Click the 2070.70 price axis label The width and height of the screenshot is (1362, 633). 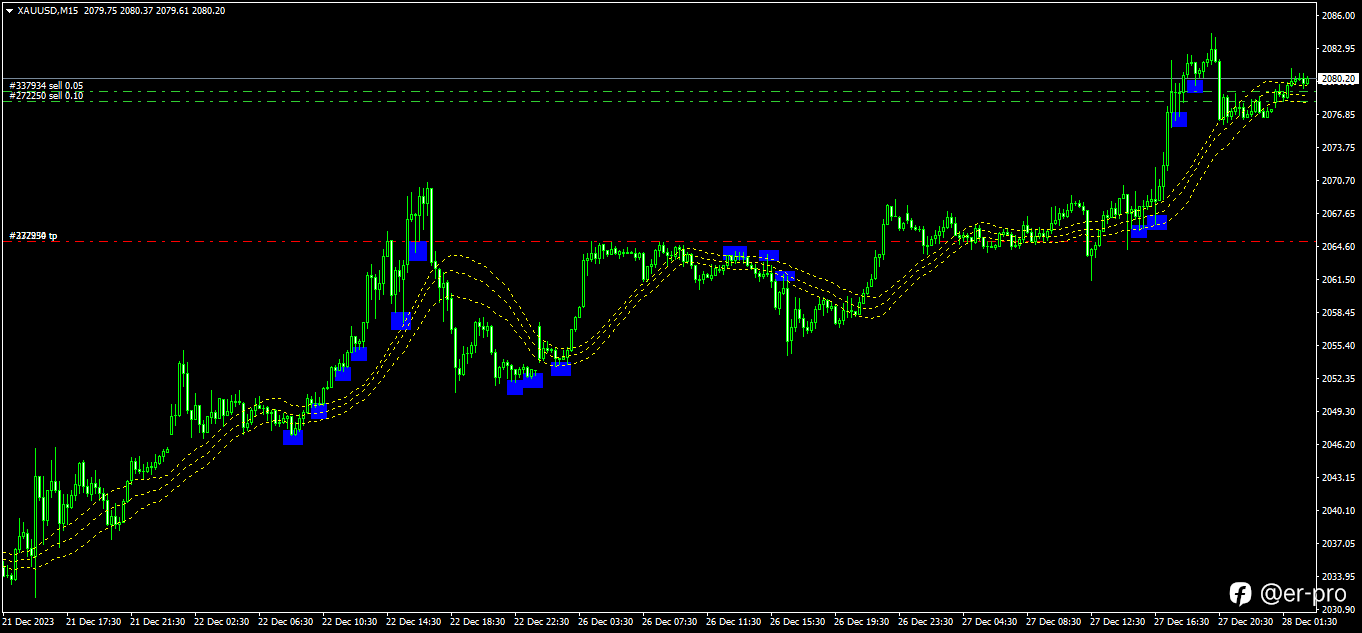click(1337, 180)
